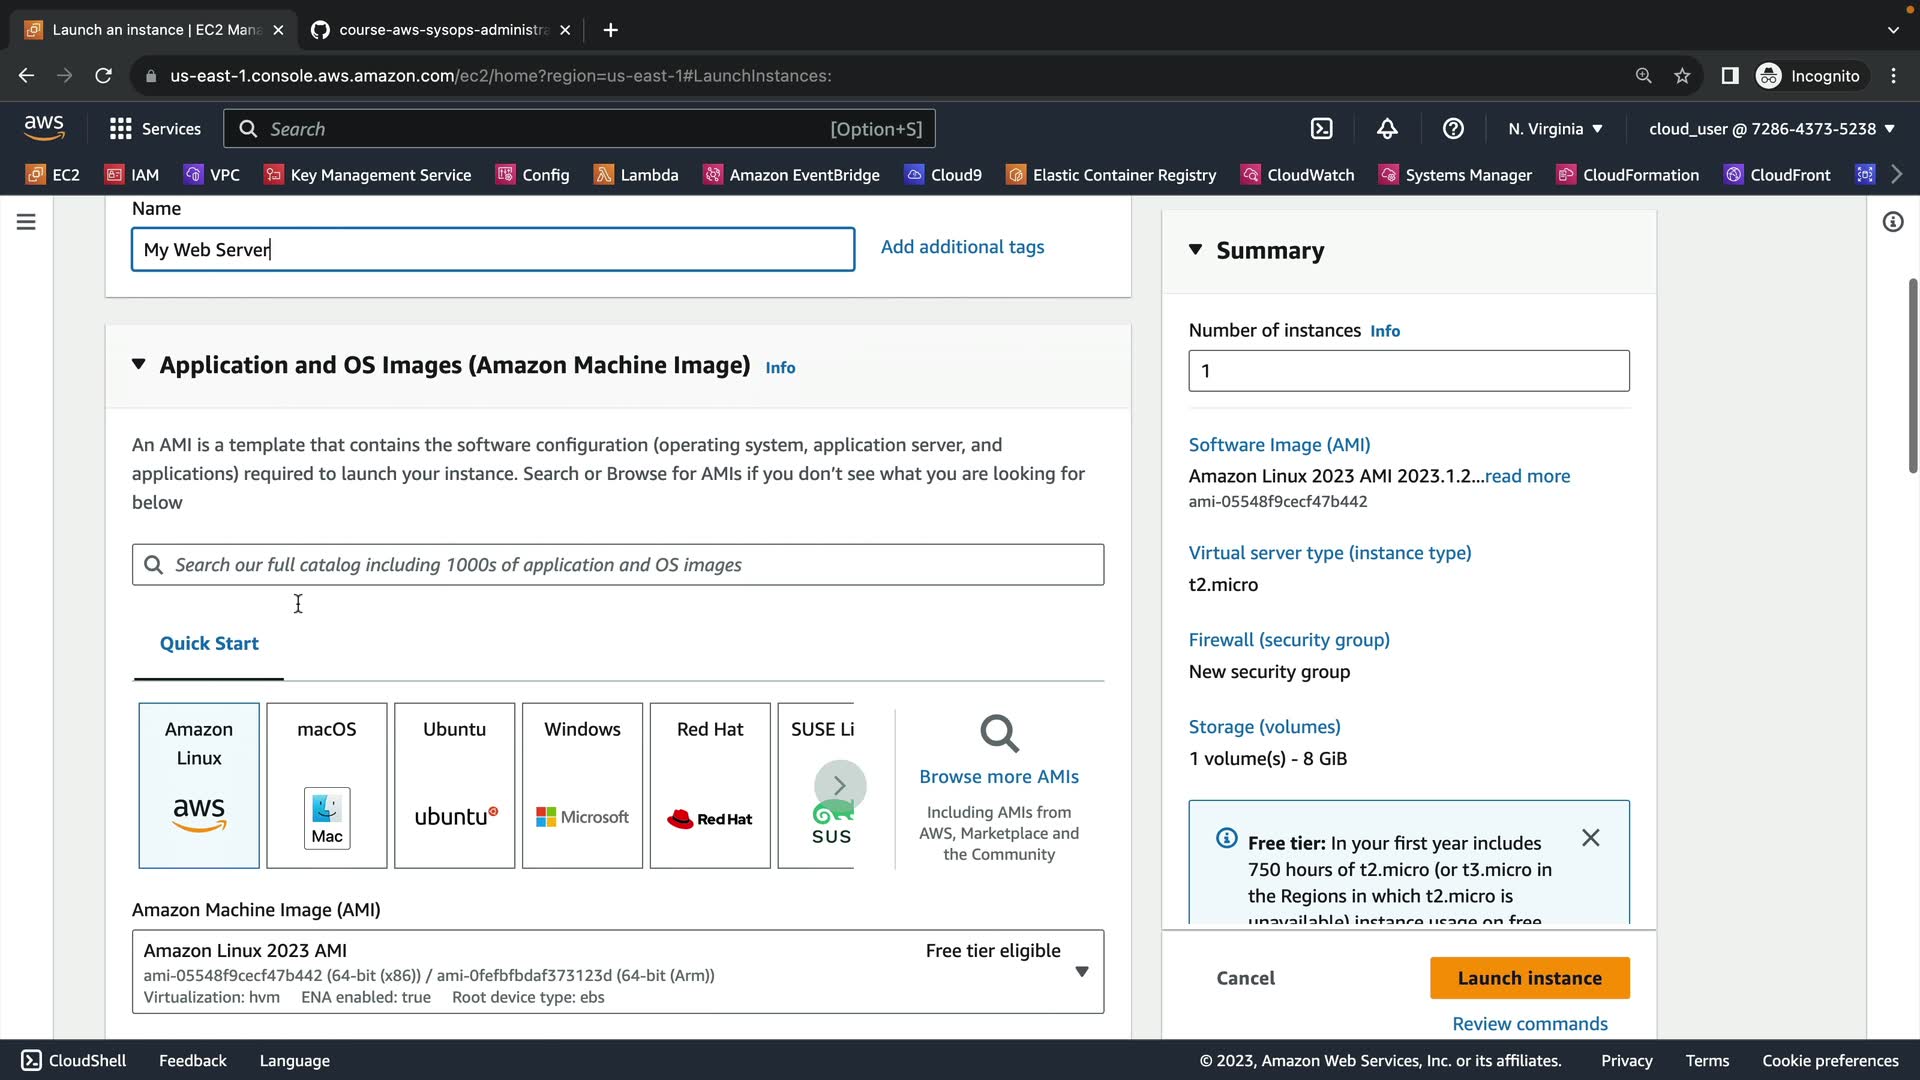Select the Windows AMI tile
Screen dimensions: 1920x1080
coord(582,785)
